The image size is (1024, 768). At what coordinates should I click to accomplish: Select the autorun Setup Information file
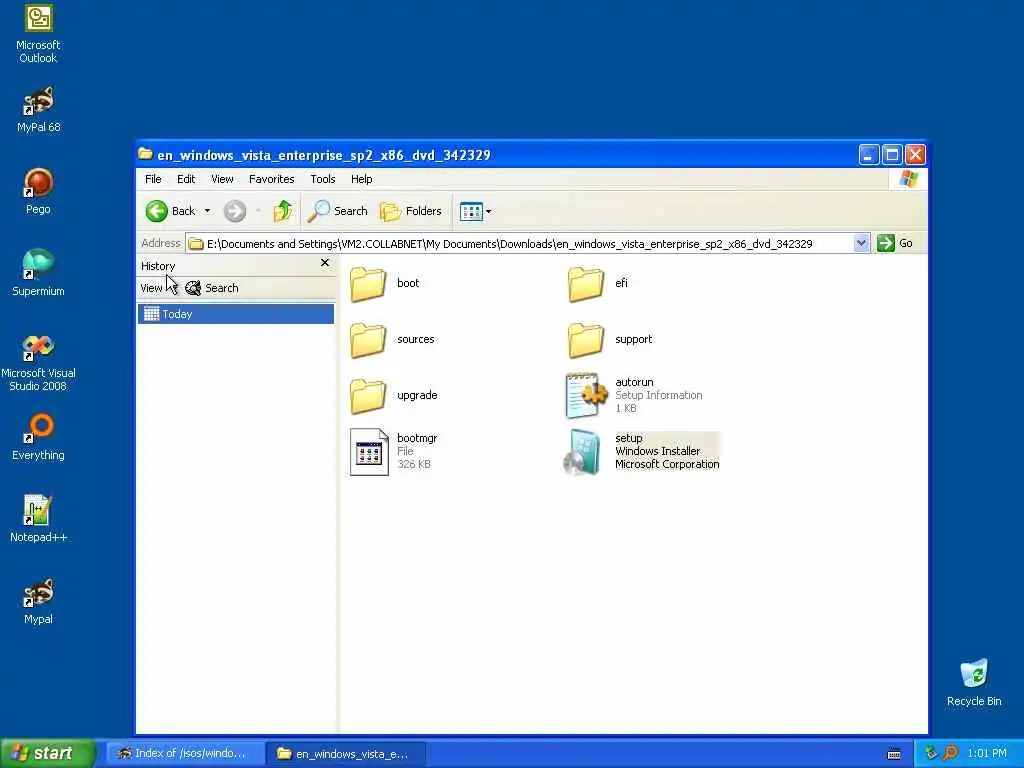click(x=634, y=395)
